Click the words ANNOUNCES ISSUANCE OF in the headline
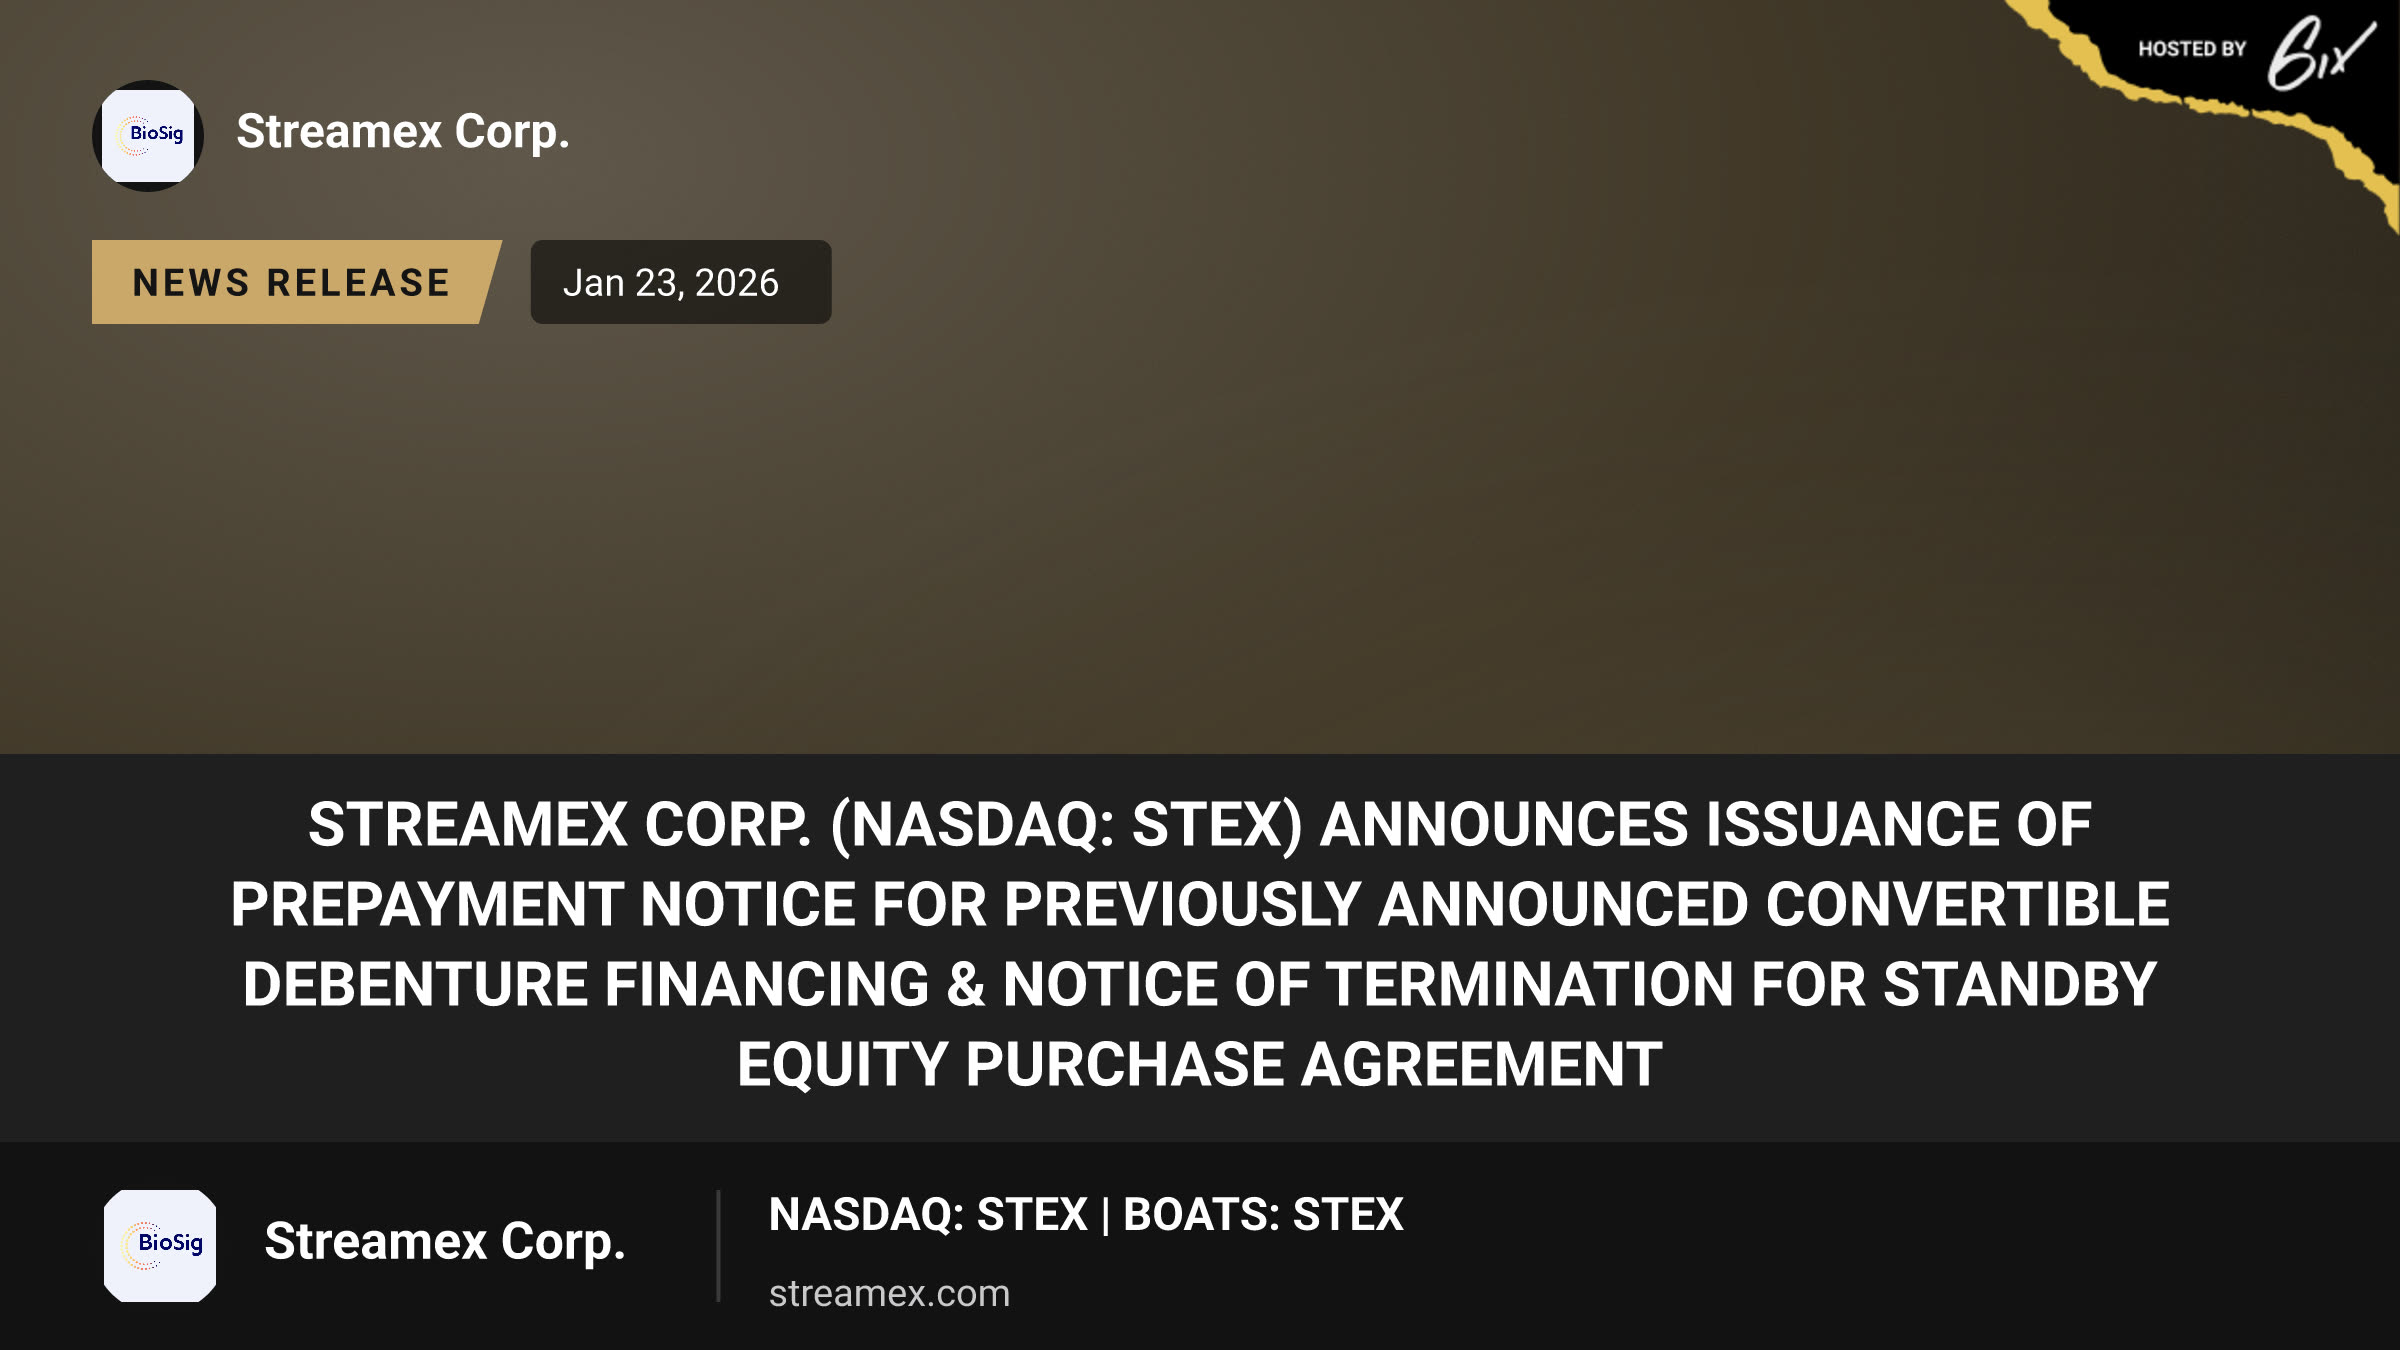2400x1350 pixels. 1706,825
